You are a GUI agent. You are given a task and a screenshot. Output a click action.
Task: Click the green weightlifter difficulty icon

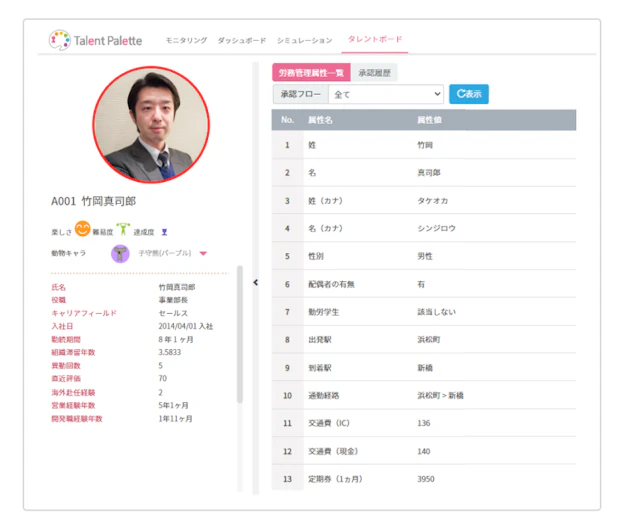pos(123,229)
